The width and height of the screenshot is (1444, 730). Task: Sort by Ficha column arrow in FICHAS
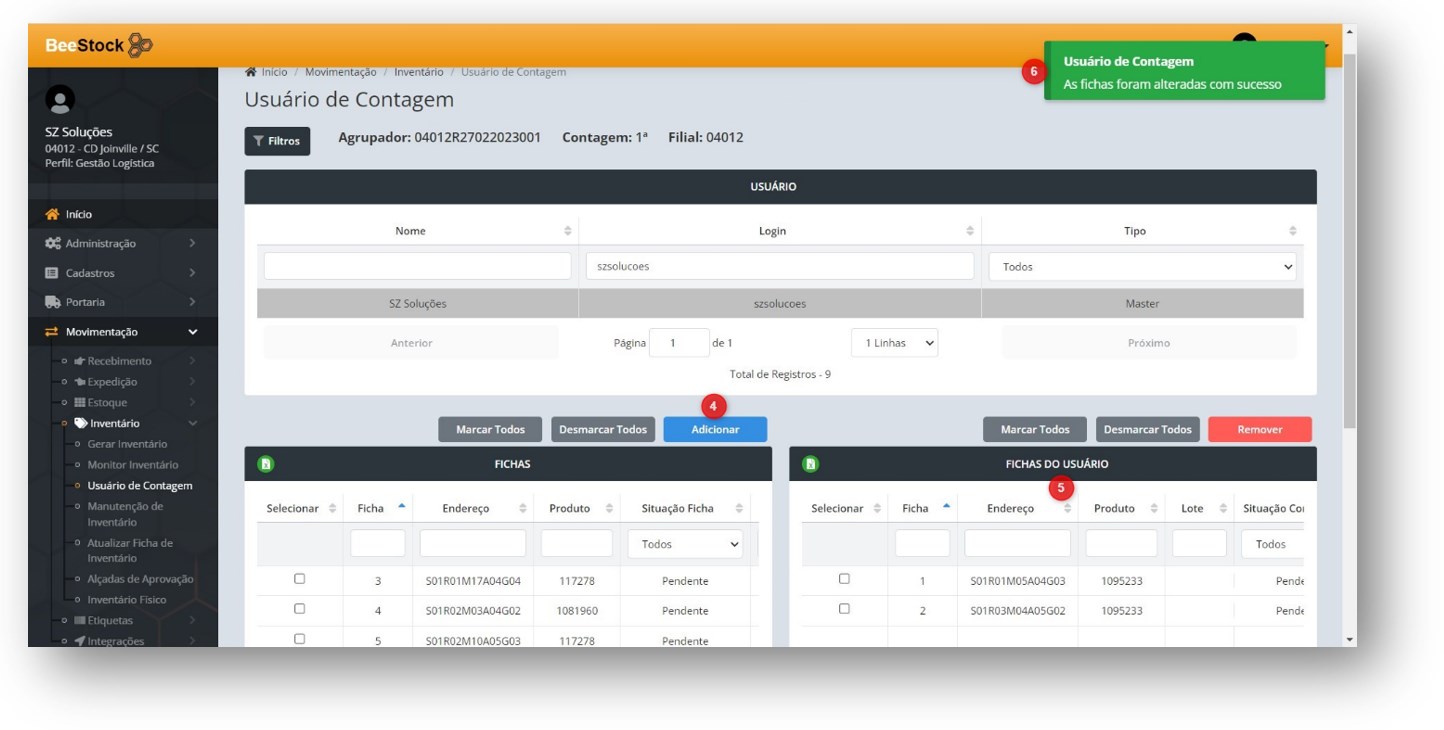402,507
